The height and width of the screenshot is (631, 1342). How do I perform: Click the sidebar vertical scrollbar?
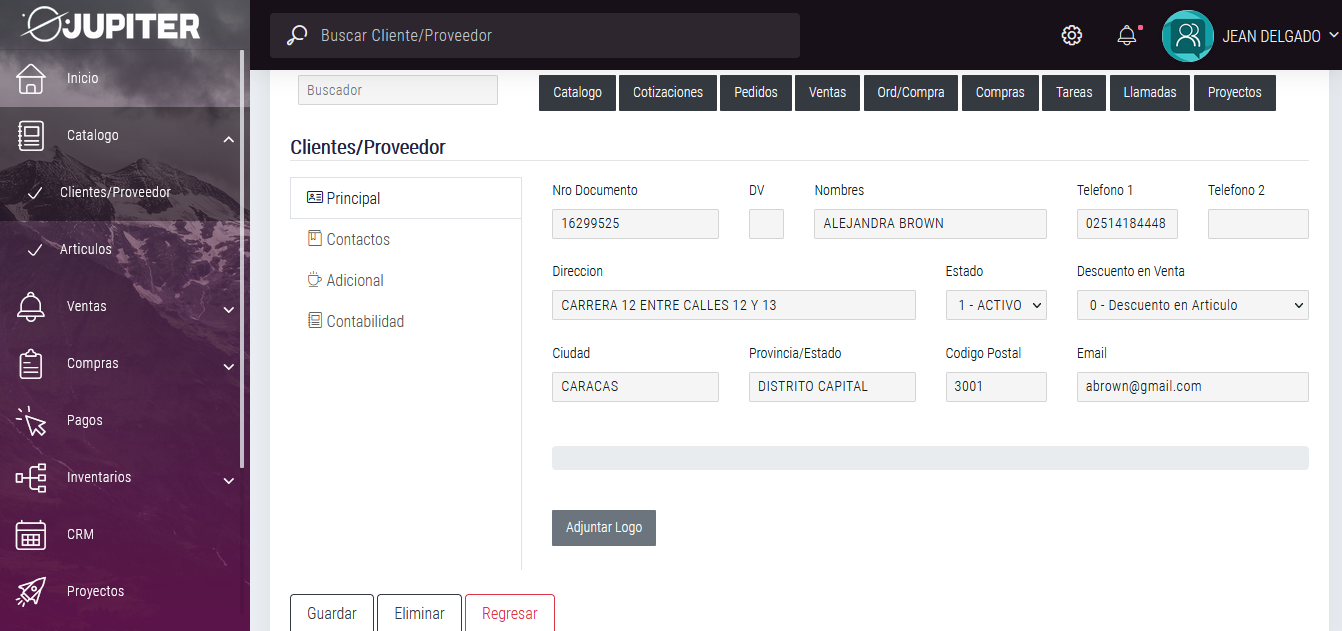coord(242,260)
